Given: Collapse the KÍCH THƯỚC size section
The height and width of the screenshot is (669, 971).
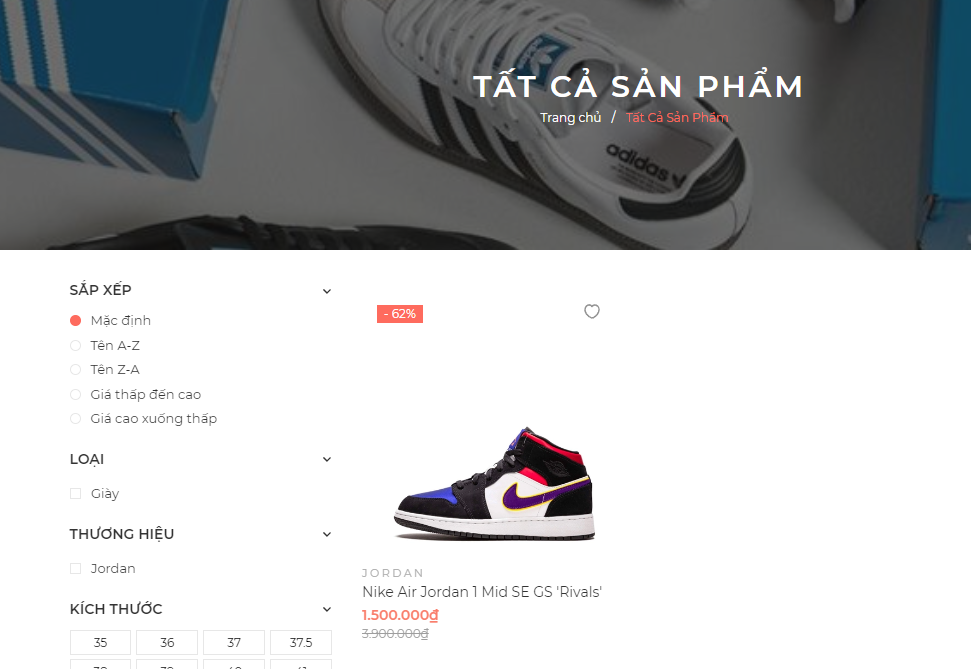Looking at the screenshot, I should point(327,610).
